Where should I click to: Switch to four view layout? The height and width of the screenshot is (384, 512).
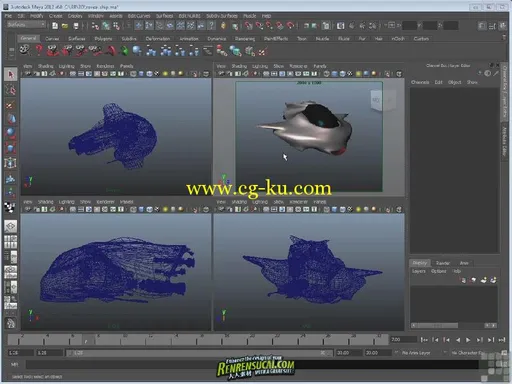[x=10, y=241]
